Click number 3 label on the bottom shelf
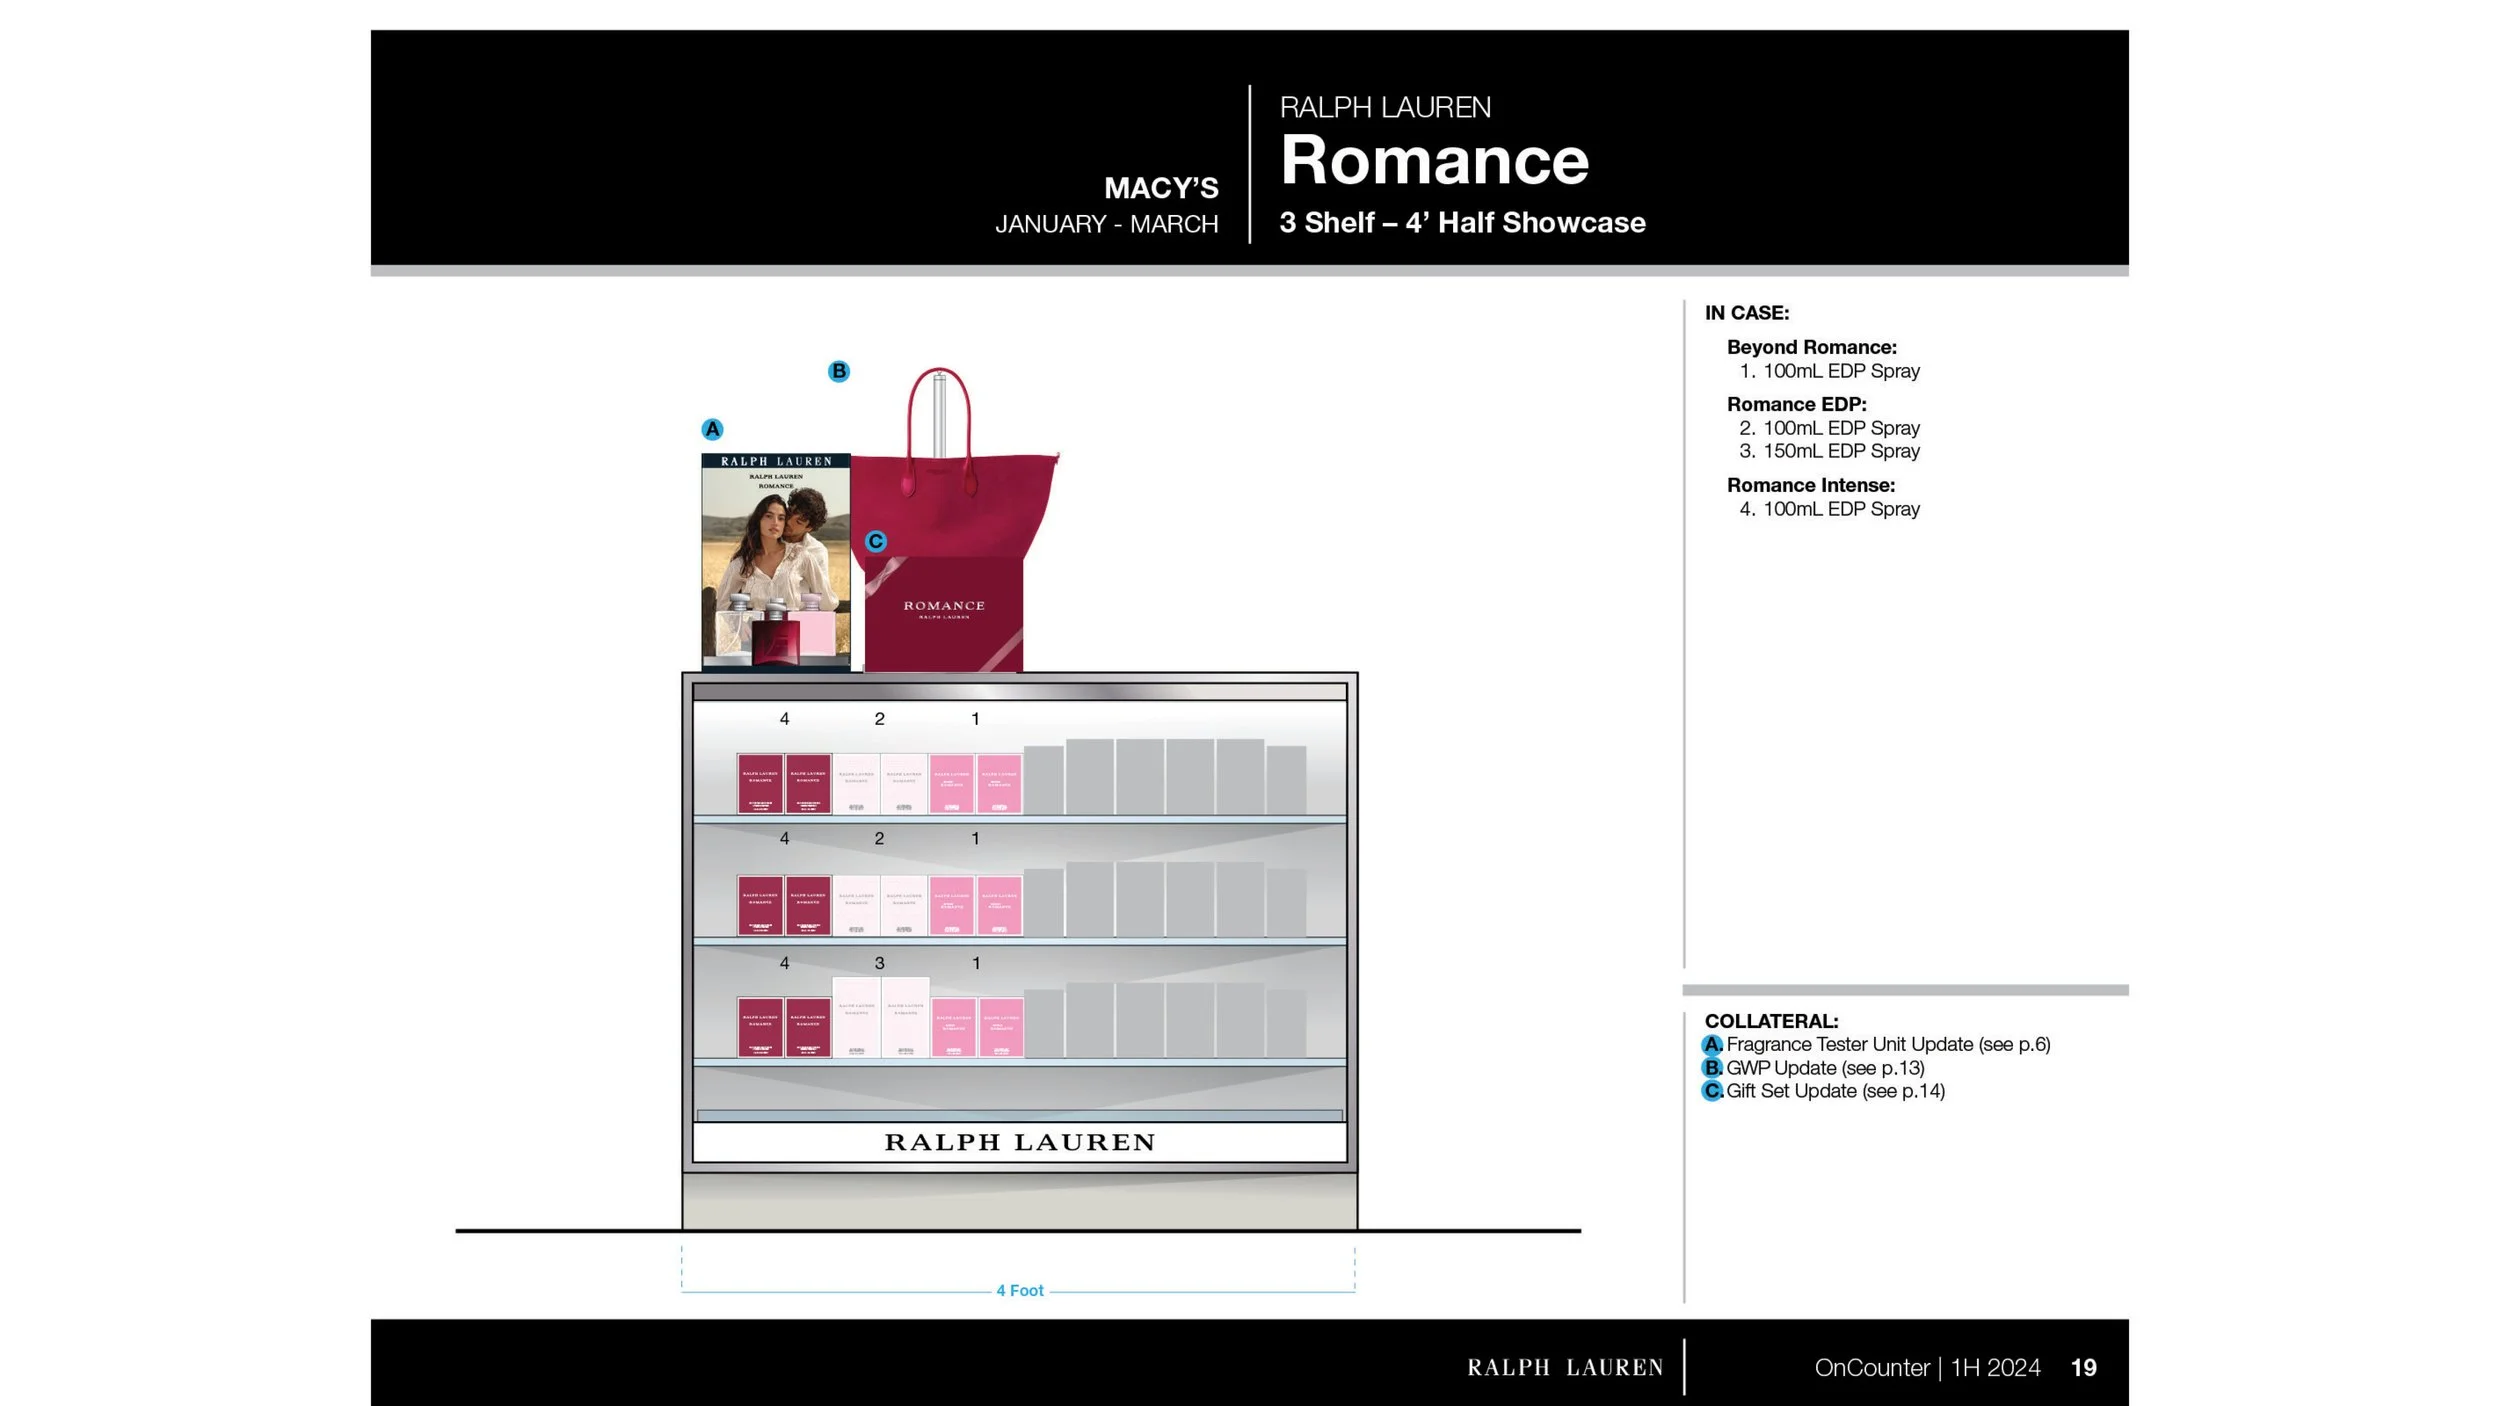The width and height of the screenshot is (2500, 1406). [879, 963]
